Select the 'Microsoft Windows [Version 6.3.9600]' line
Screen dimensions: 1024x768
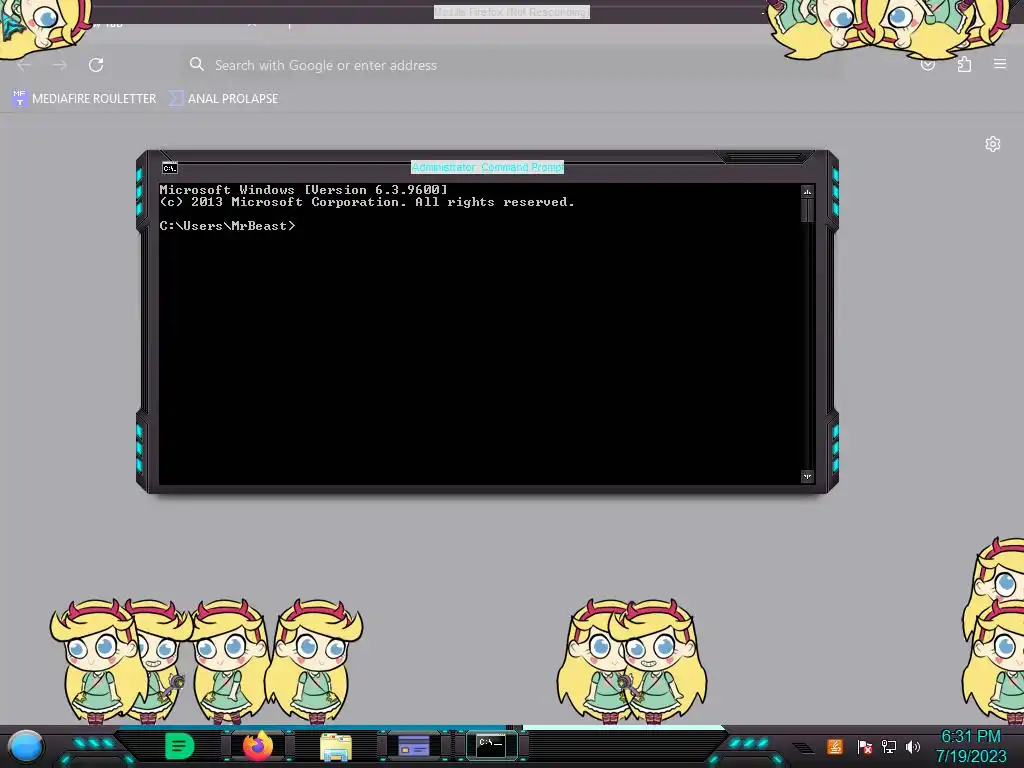pyautogui.click(x=304, y=189)
